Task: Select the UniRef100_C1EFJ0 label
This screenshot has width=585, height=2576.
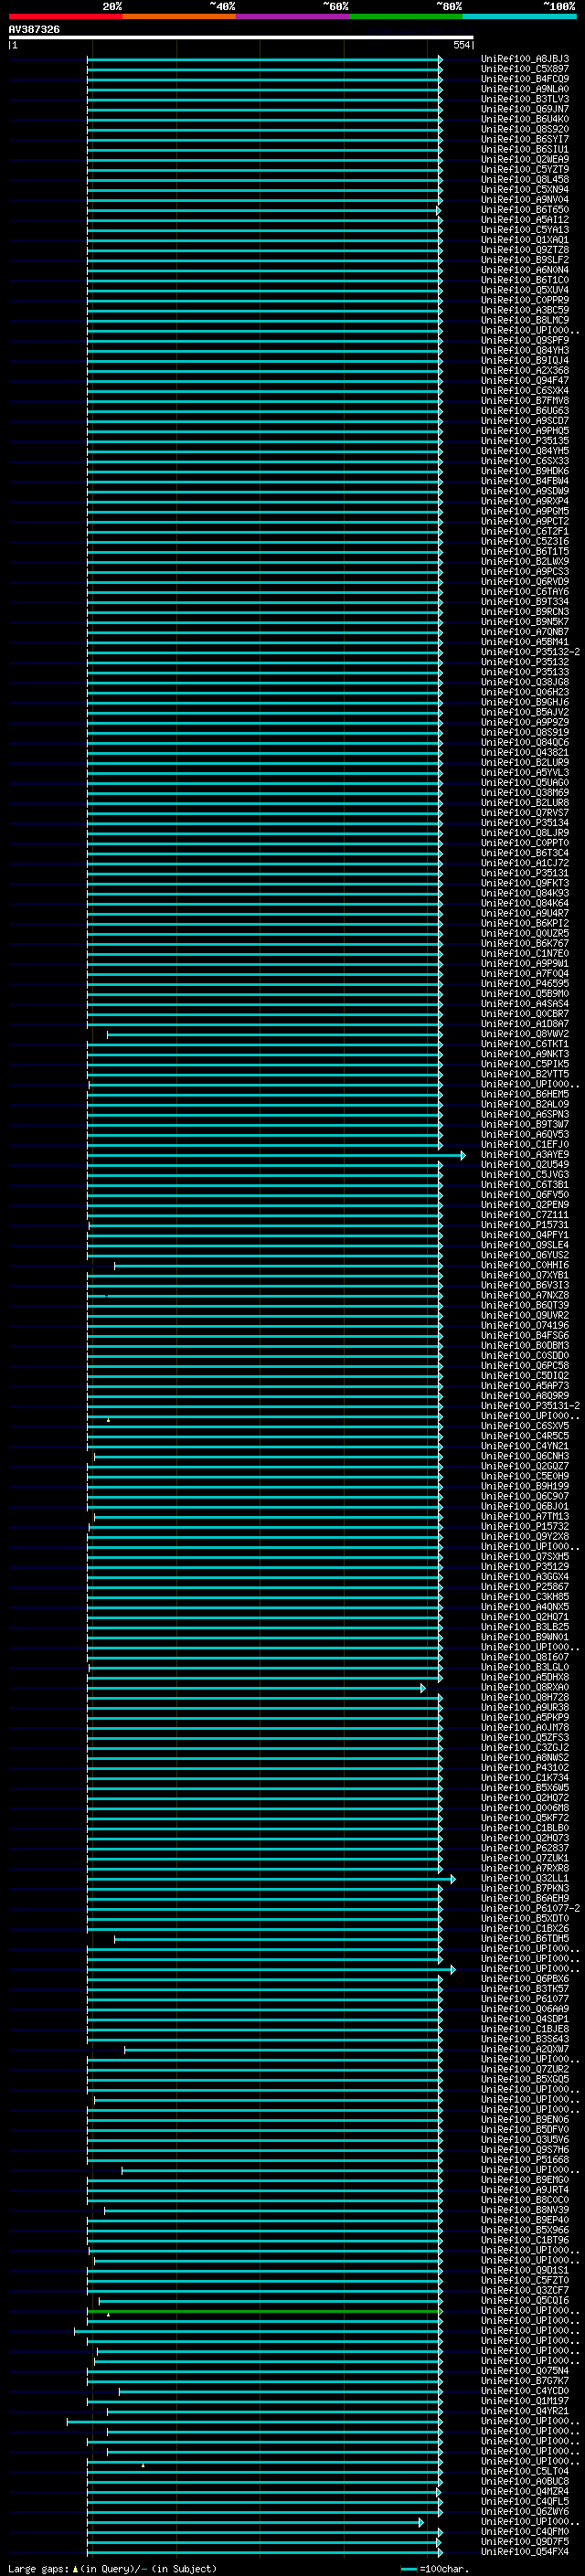Action: point(525,1145)
